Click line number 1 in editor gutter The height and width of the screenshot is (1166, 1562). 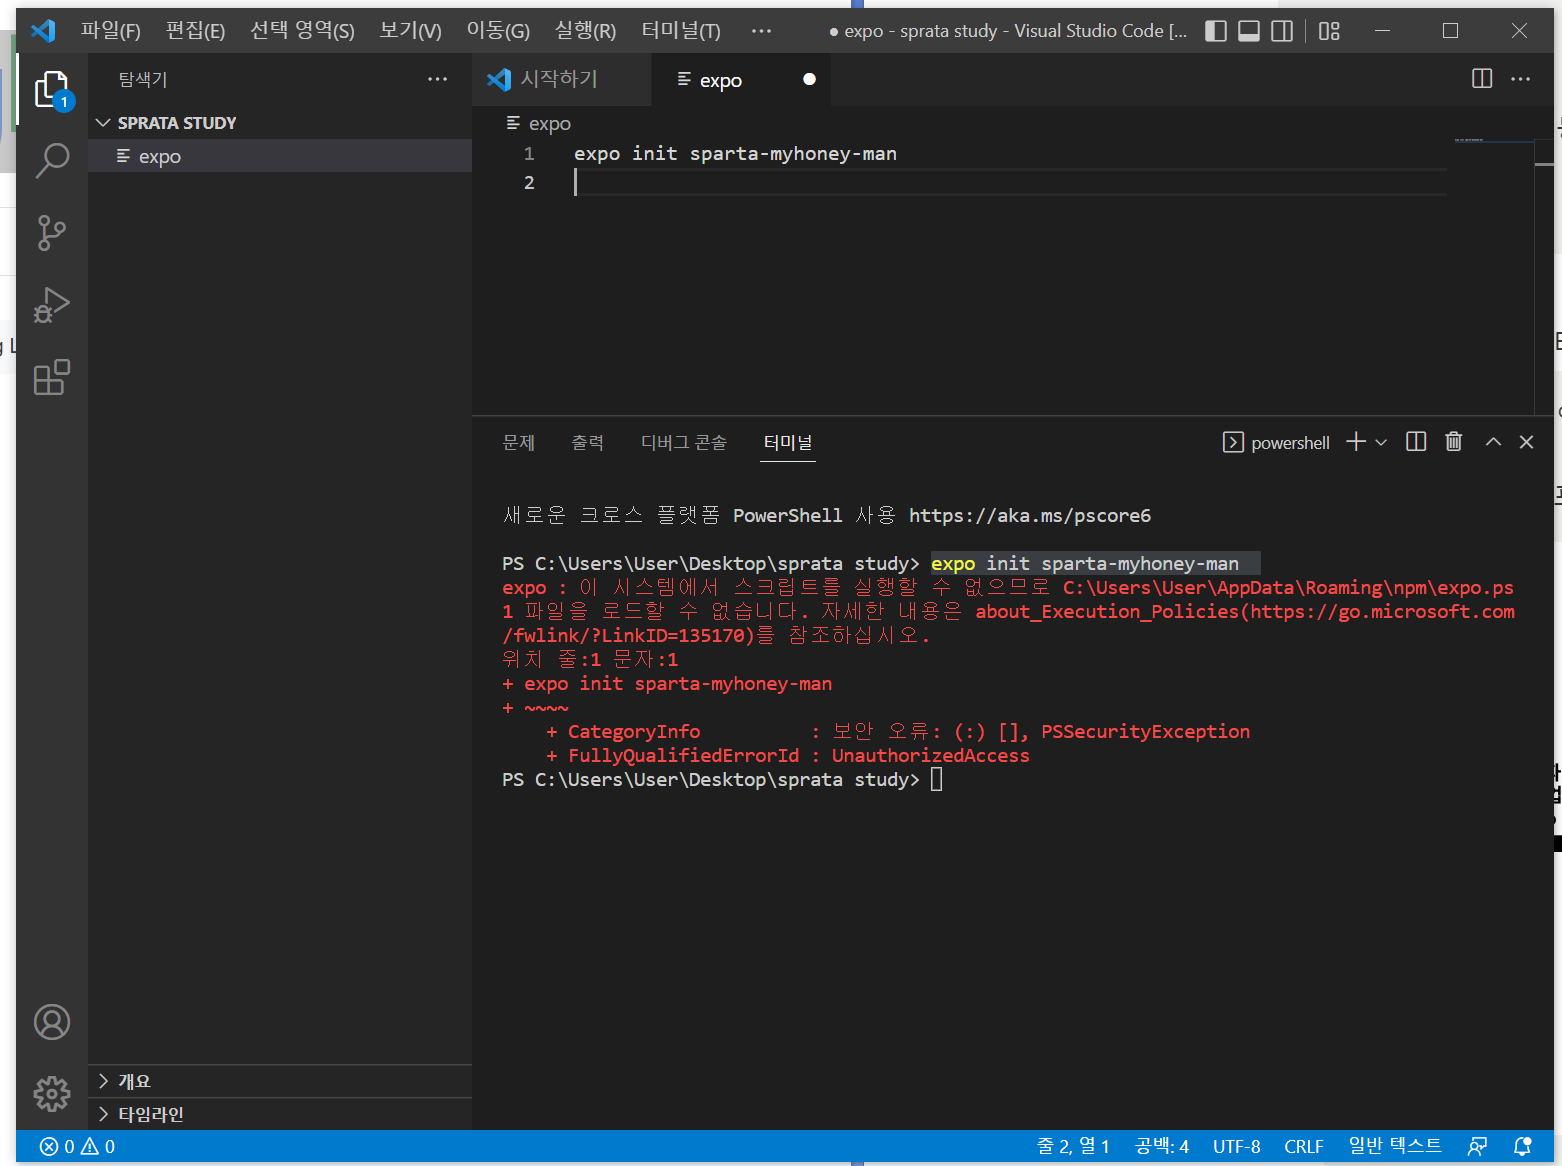click(529, 153)
